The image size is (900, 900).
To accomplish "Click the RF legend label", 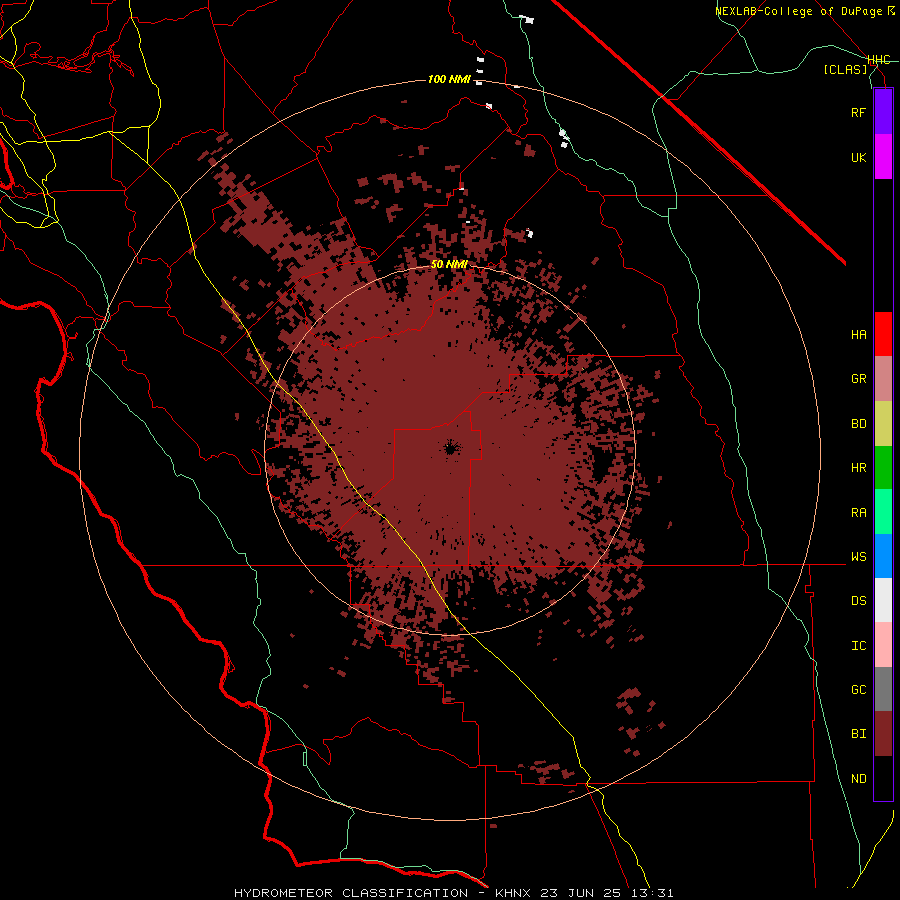I will pyautogui.click(x=858, y=112).
